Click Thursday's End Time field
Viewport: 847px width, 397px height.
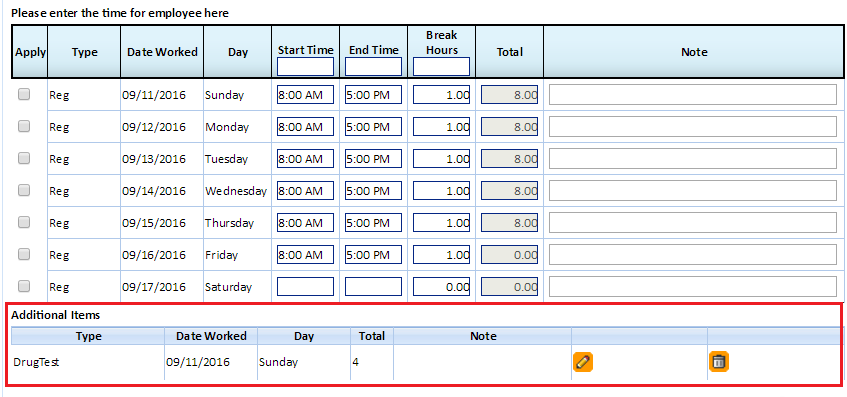coord(373,222)
